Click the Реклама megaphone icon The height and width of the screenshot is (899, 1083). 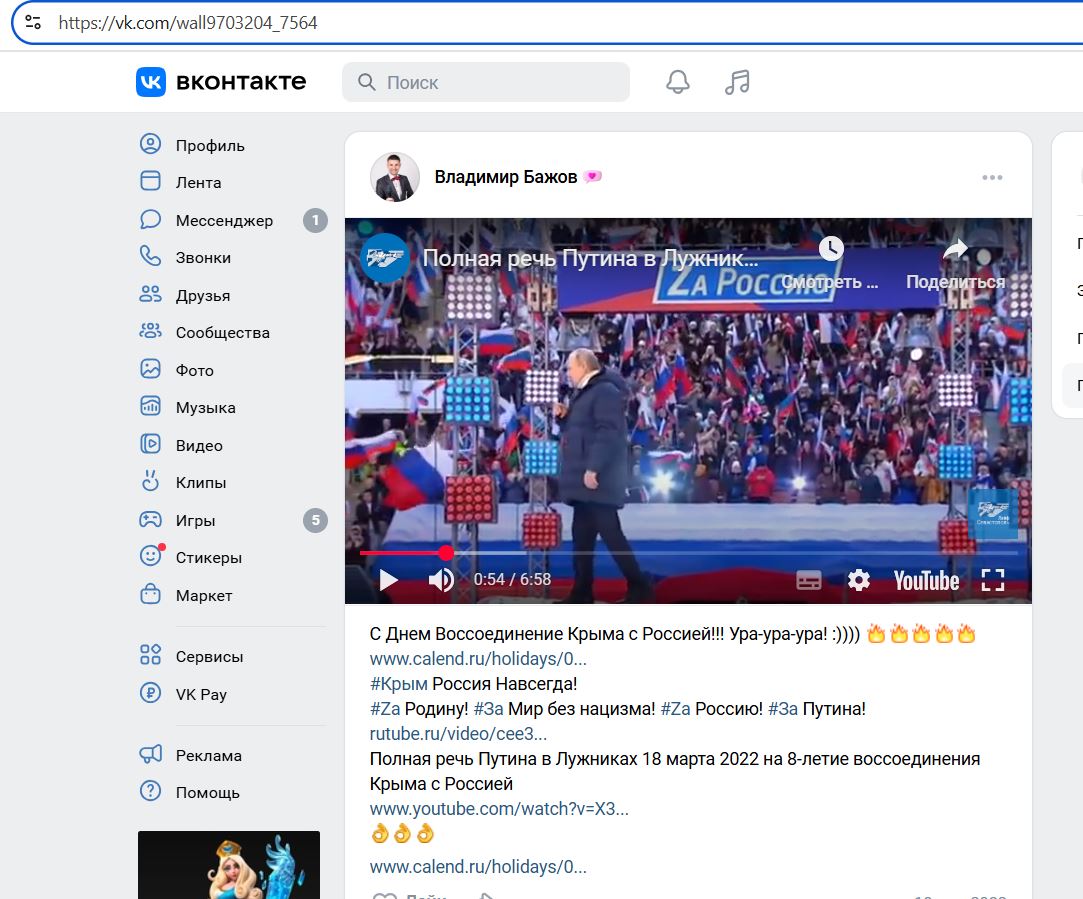[x=151, y=755]
